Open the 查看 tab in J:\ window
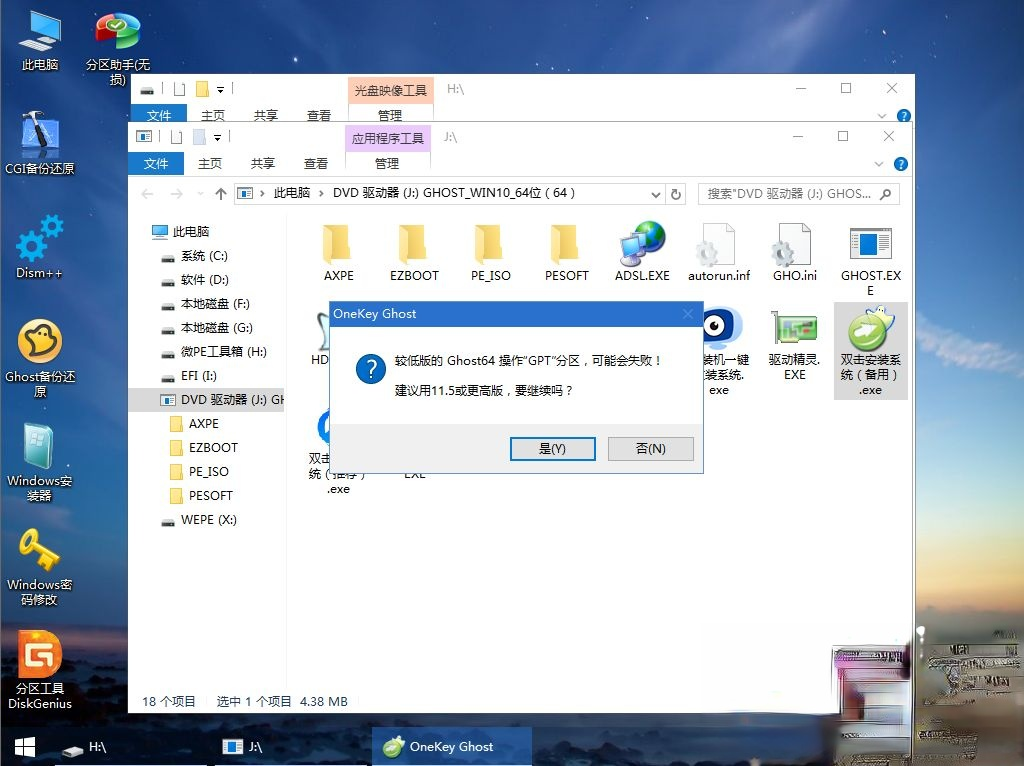 point(316,163)
